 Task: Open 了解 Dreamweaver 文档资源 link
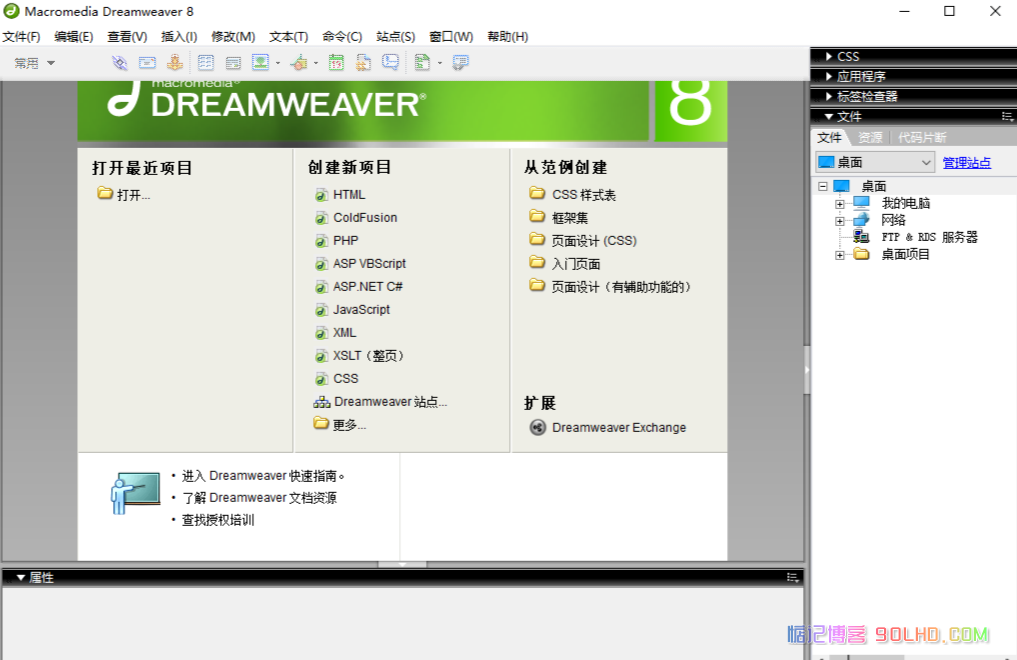pos(259,498)
